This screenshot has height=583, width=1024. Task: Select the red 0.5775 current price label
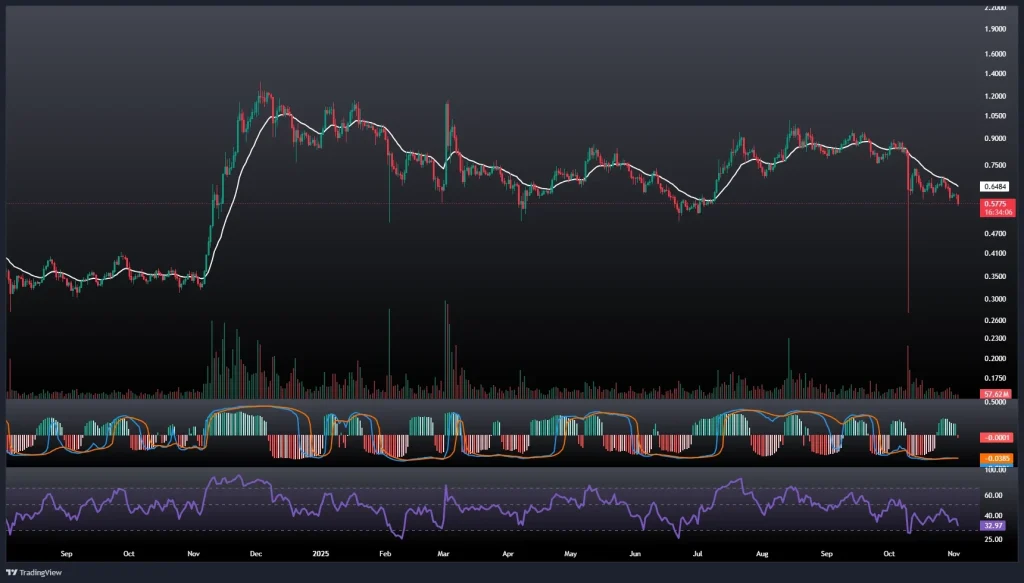995,203
